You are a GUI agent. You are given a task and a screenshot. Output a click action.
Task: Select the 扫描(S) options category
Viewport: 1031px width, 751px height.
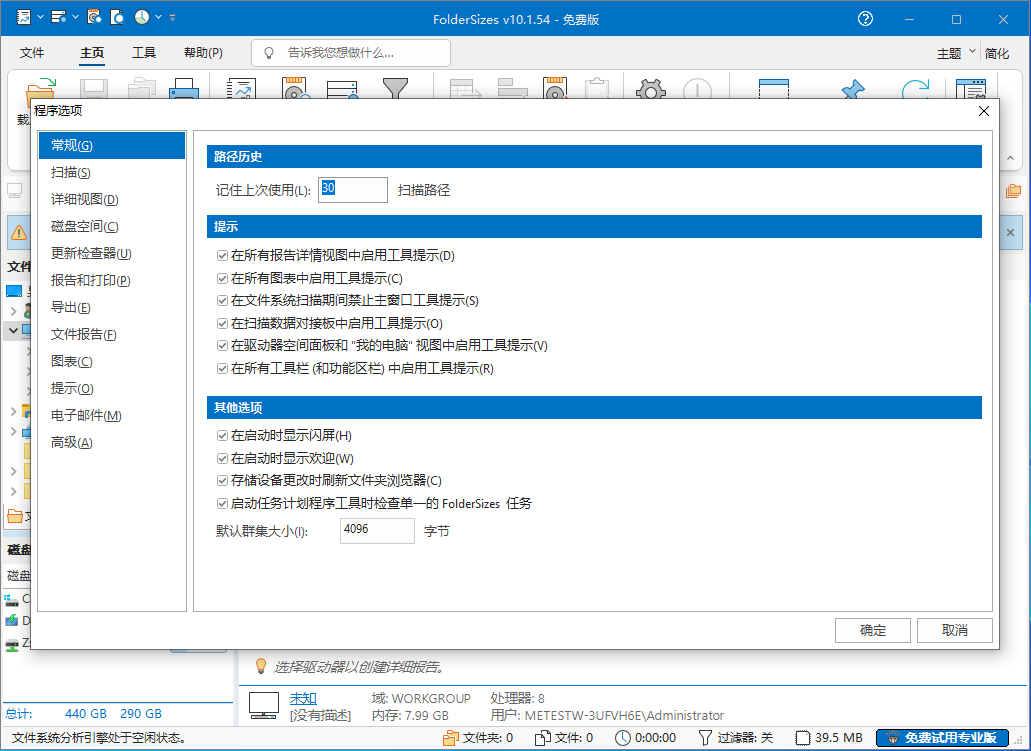112,172
